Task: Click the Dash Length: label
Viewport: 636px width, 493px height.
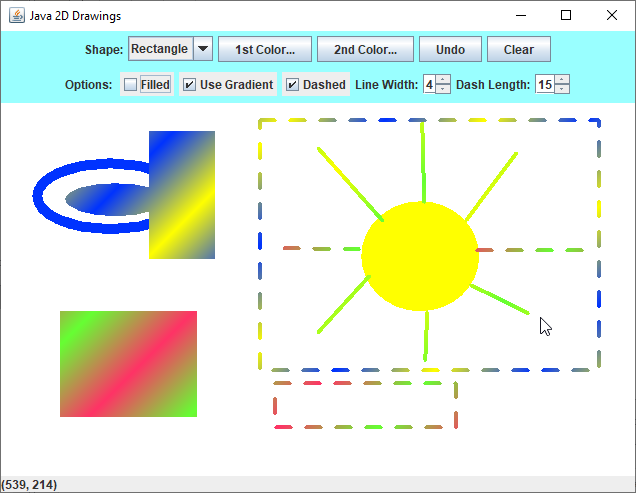Action: [493, 84]
